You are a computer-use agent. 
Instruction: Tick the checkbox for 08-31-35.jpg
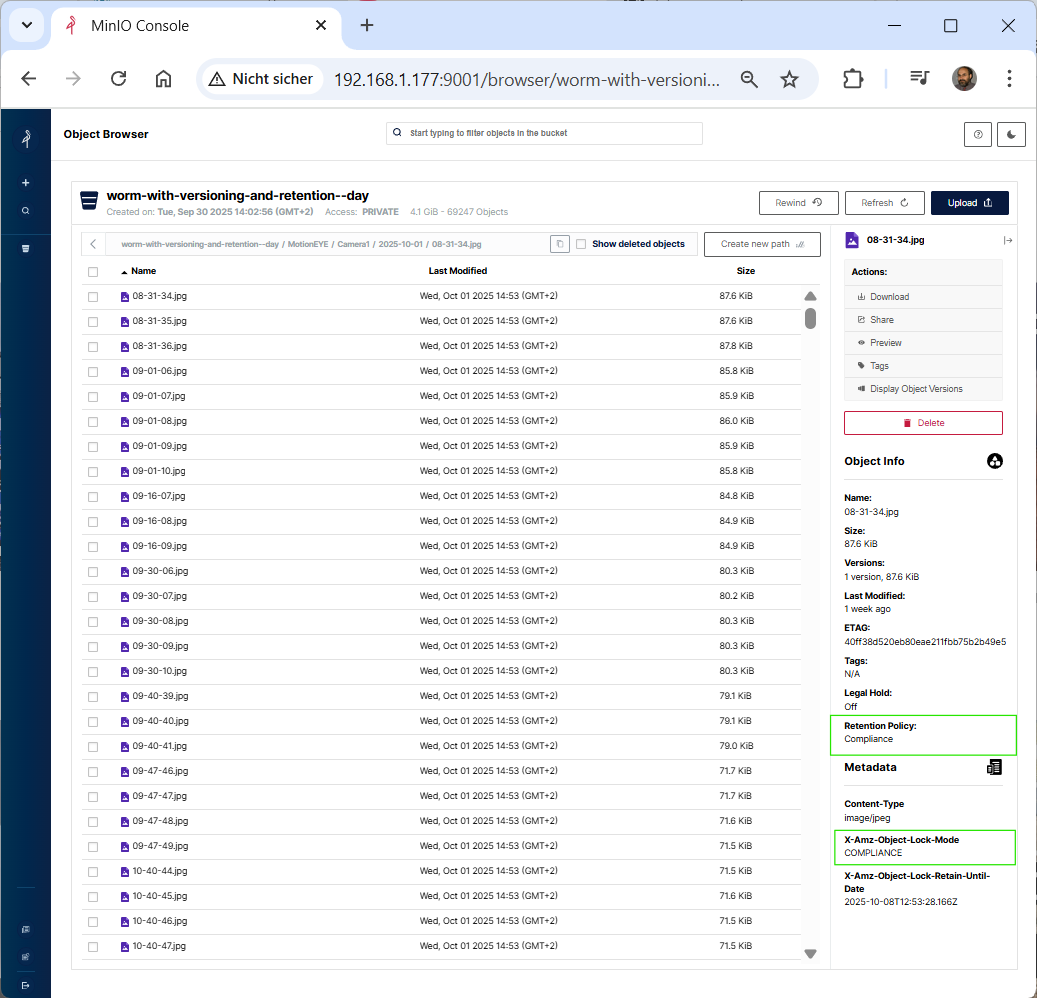[93, 321]
